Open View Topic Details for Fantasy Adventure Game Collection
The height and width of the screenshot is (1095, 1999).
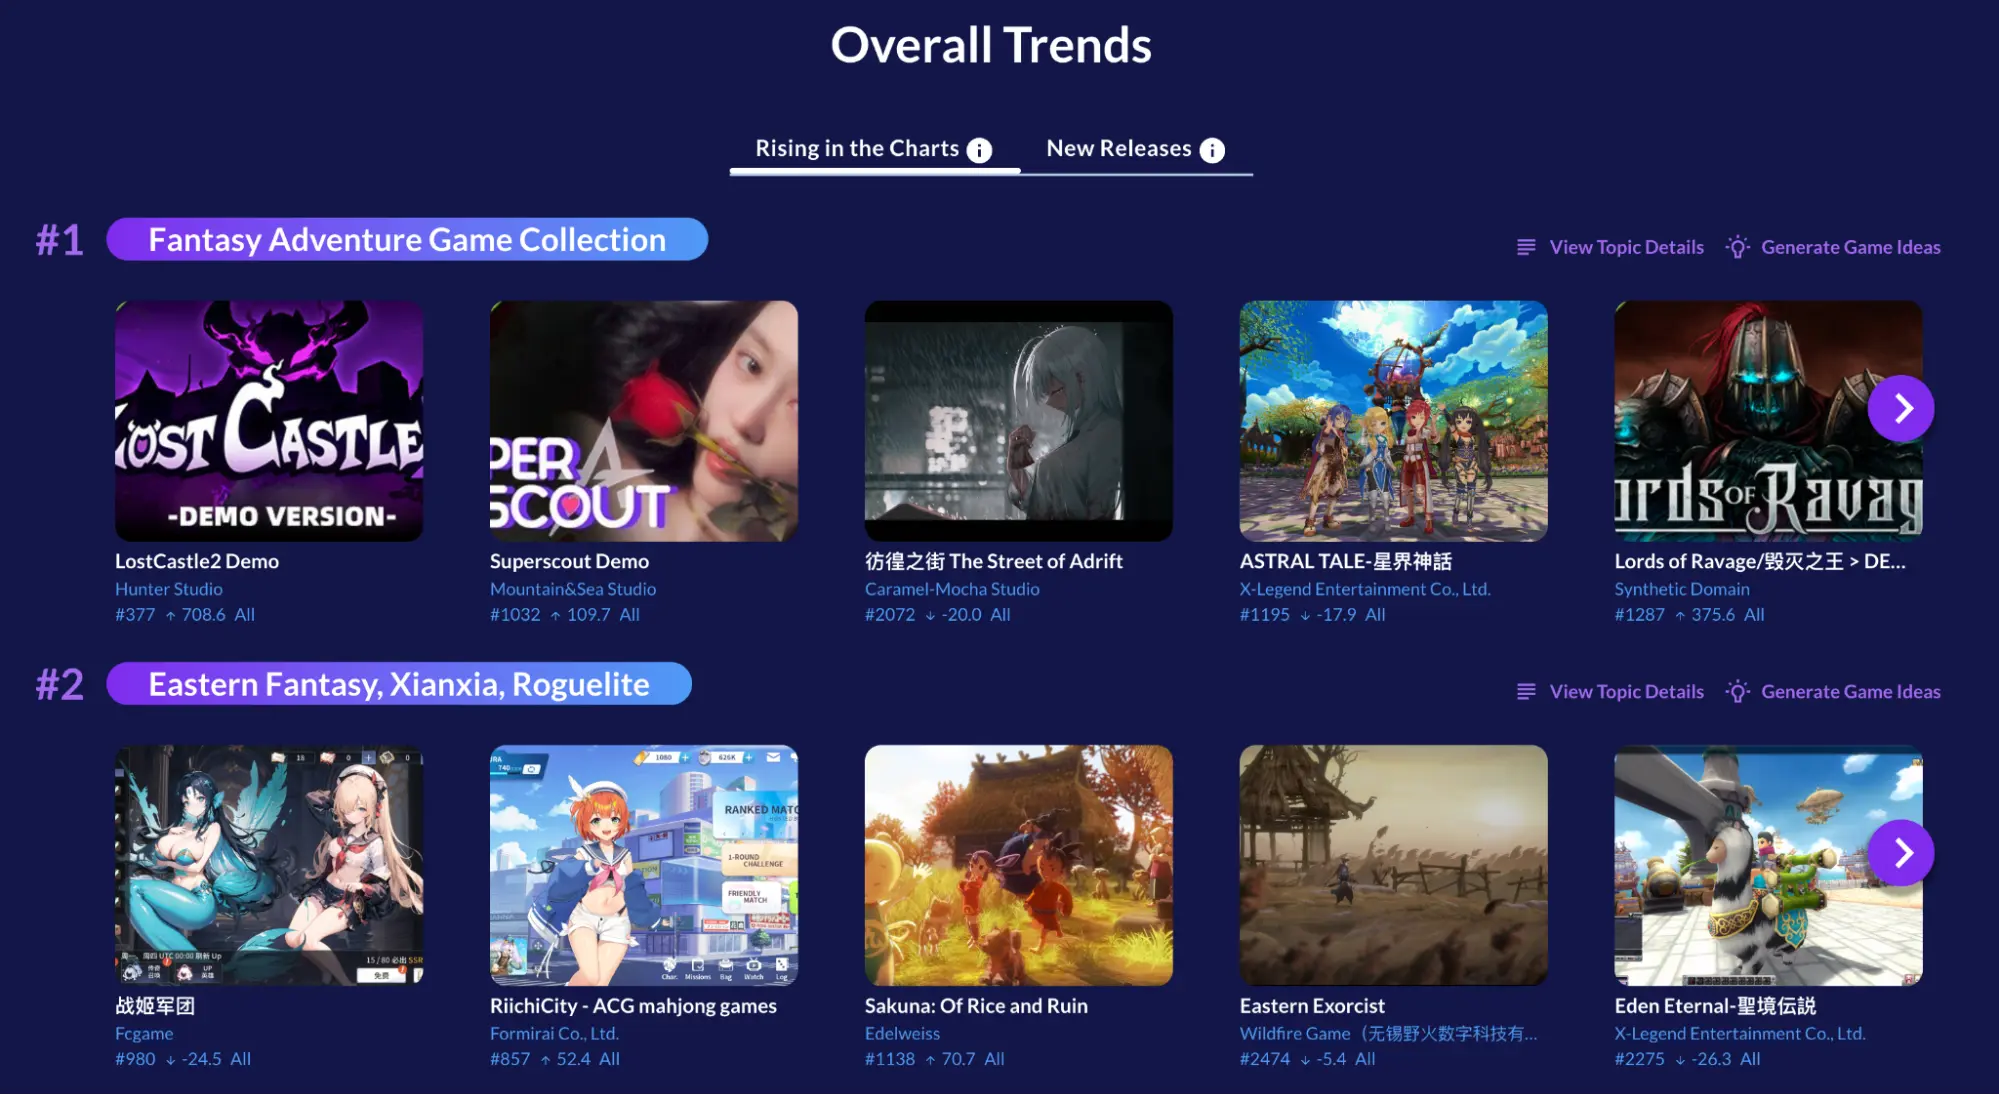tap(1611, 247)
